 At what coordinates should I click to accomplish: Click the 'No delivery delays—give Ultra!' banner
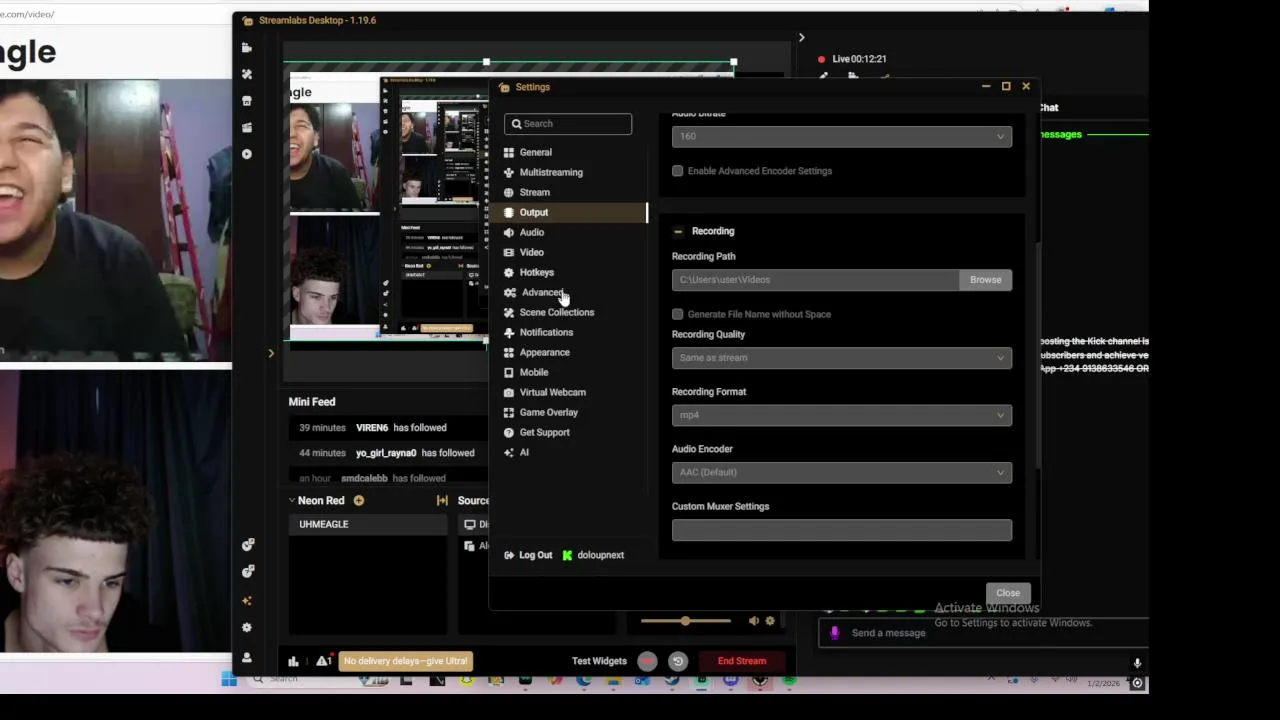[x=405, y=661]
